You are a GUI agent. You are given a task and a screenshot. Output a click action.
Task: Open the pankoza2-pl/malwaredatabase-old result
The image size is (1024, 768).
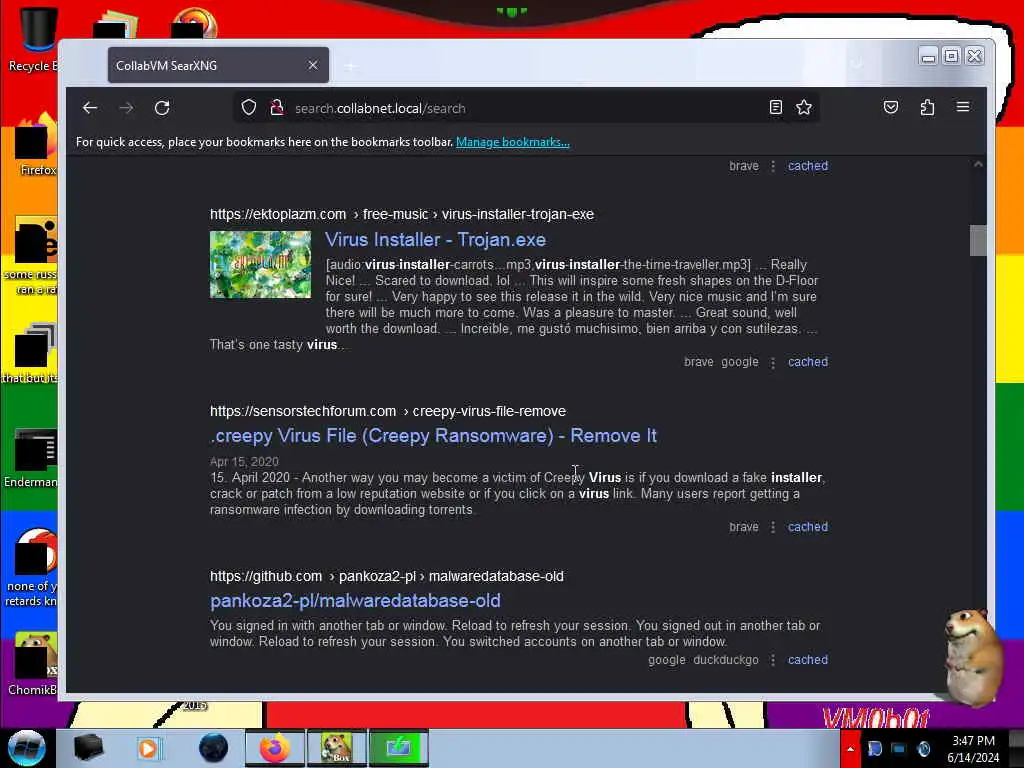pyautogui.click(x=355, y=601)
